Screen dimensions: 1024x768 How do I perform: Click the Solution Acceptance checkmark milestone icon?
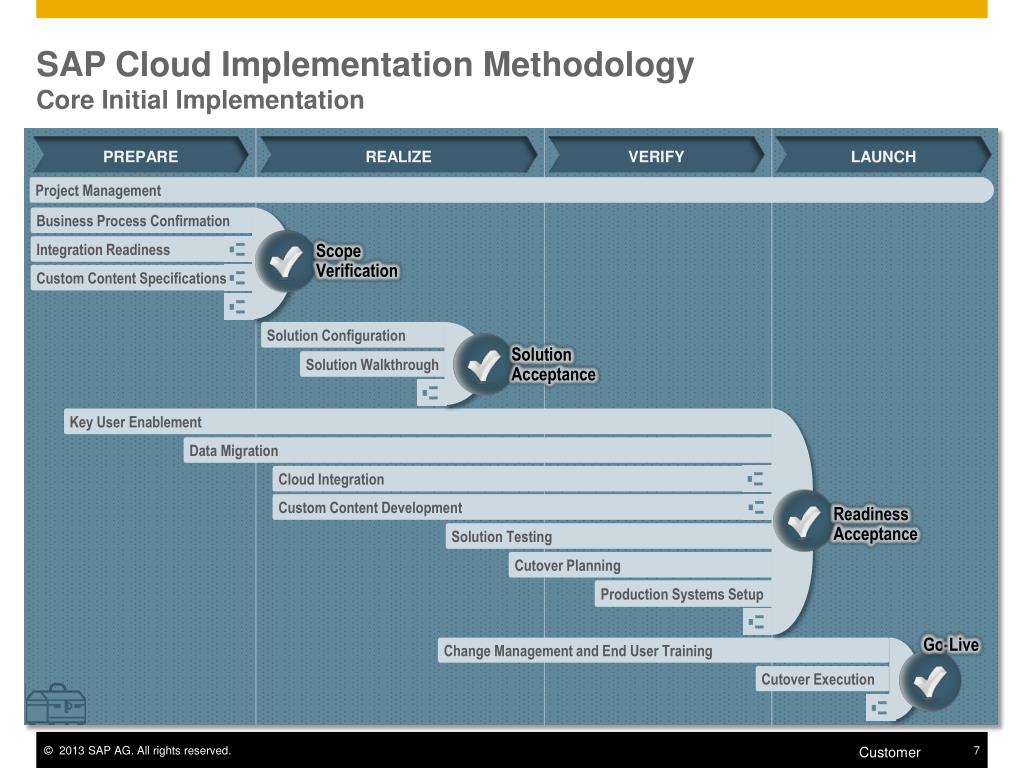click(483, 364)
